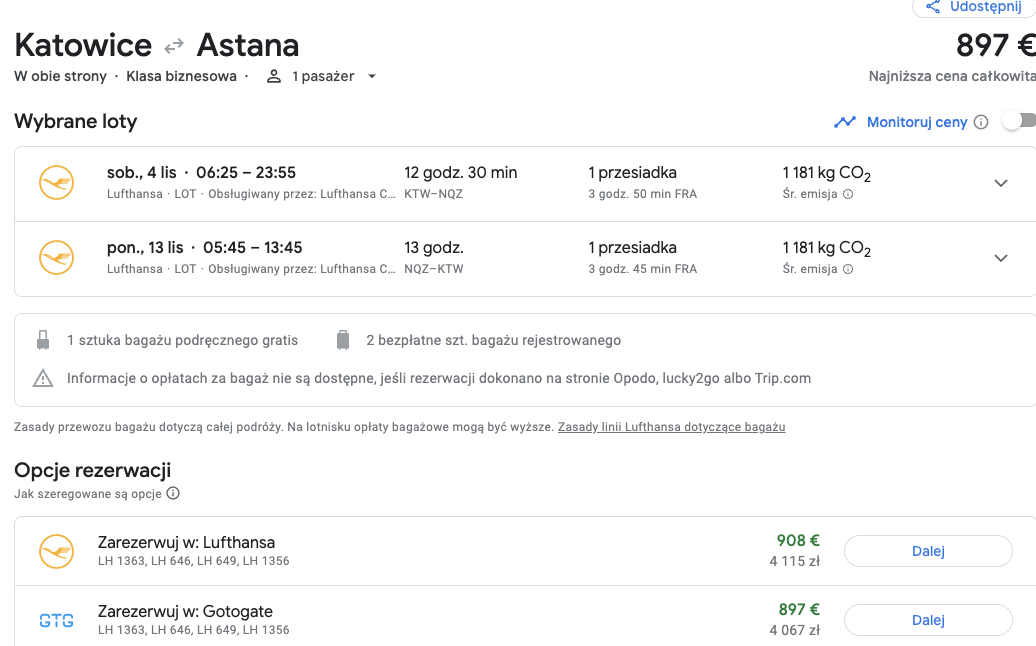Click the 897 € Gotogate price
Image resolution: width=1036 pixels, height=646 pixels.
click(x=799, y=609)
